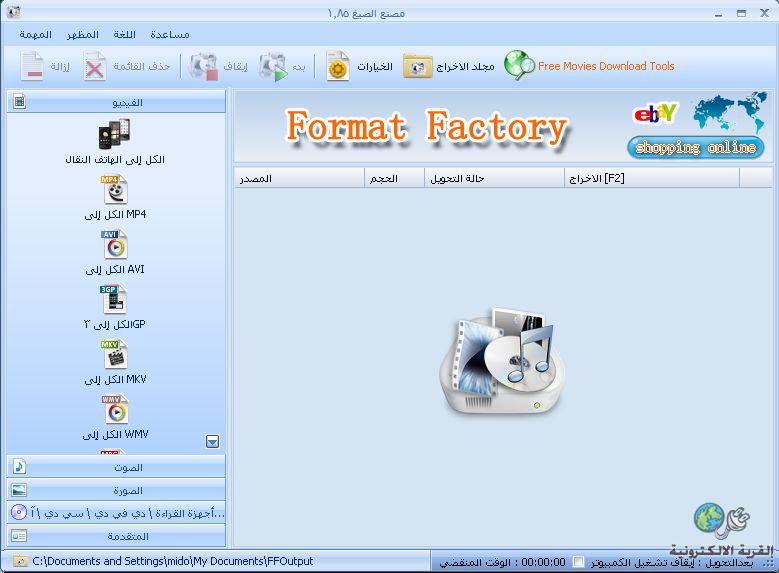Select the All to AVI icon
Screen dimensions: 779x573
click(x=115, y=244)
